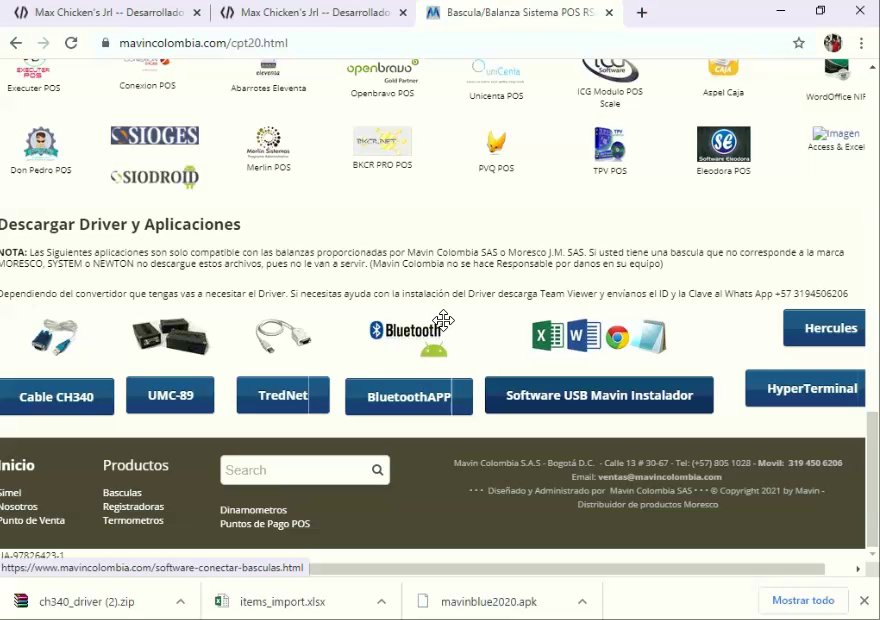The image size is (880, 620).
Task: Click the Word icon above Software USB
Action: 583,336
